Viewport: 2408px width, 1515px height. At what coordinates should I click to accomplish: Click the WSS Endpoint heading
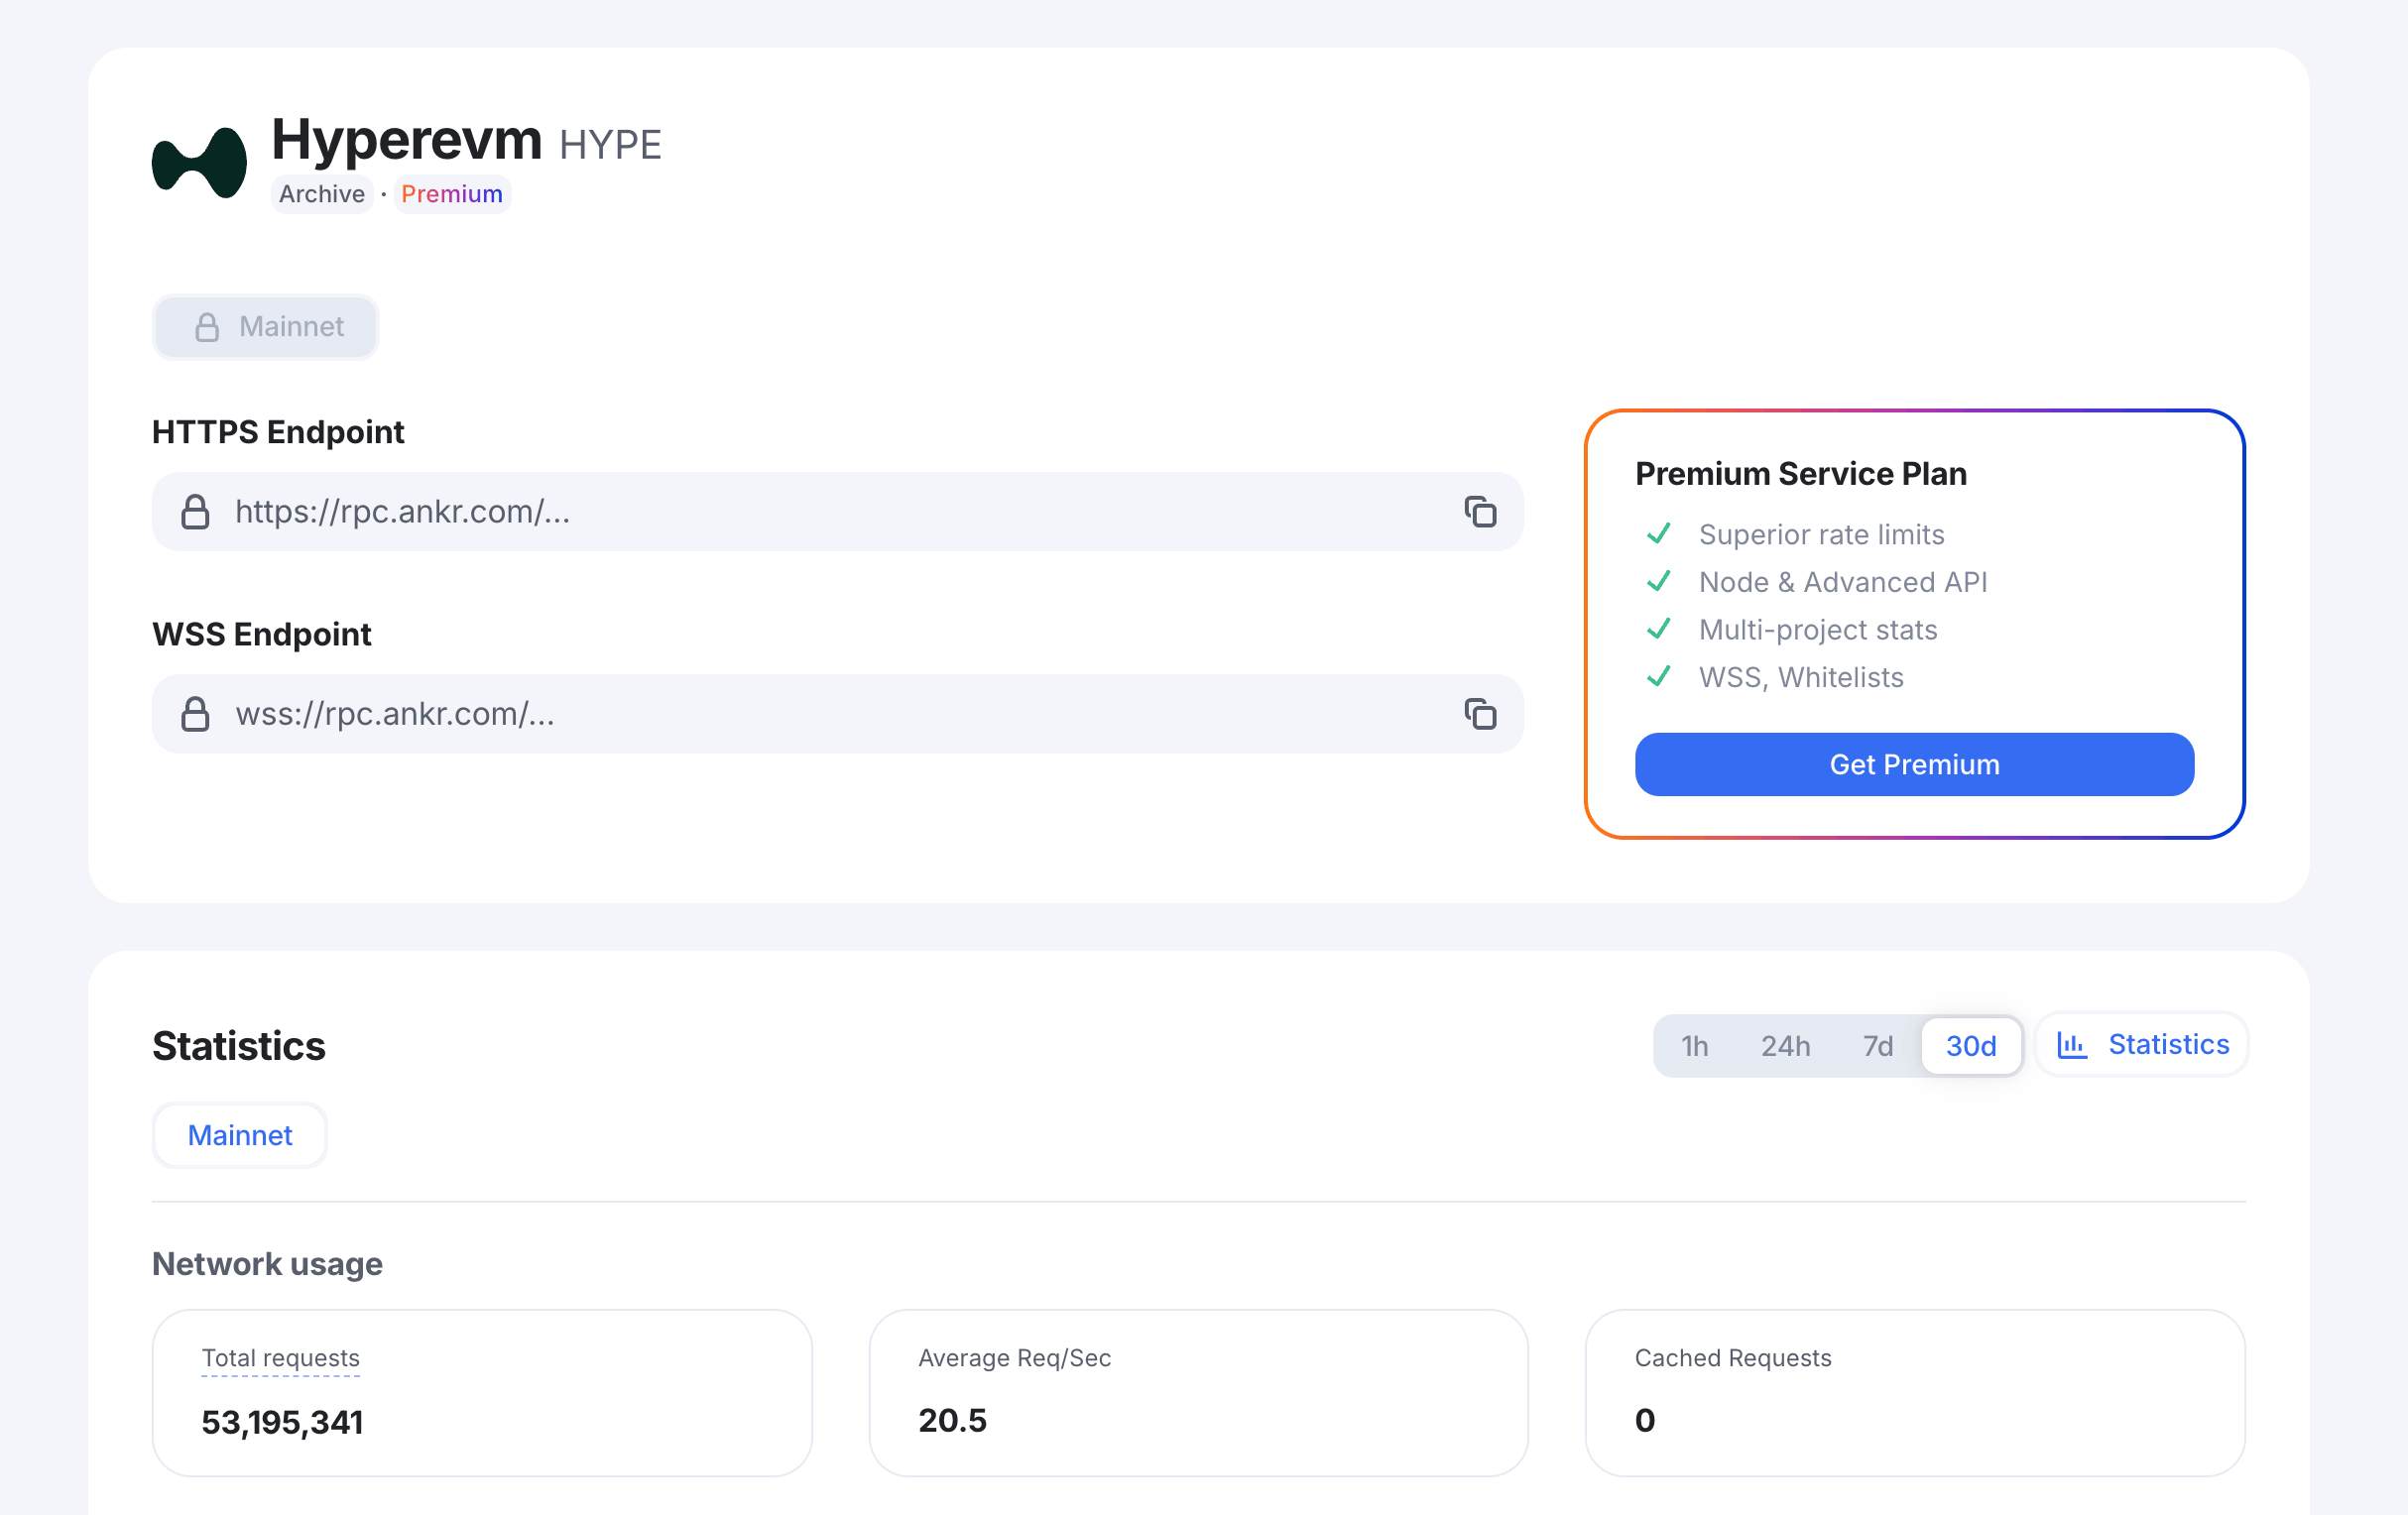(262, 634)
